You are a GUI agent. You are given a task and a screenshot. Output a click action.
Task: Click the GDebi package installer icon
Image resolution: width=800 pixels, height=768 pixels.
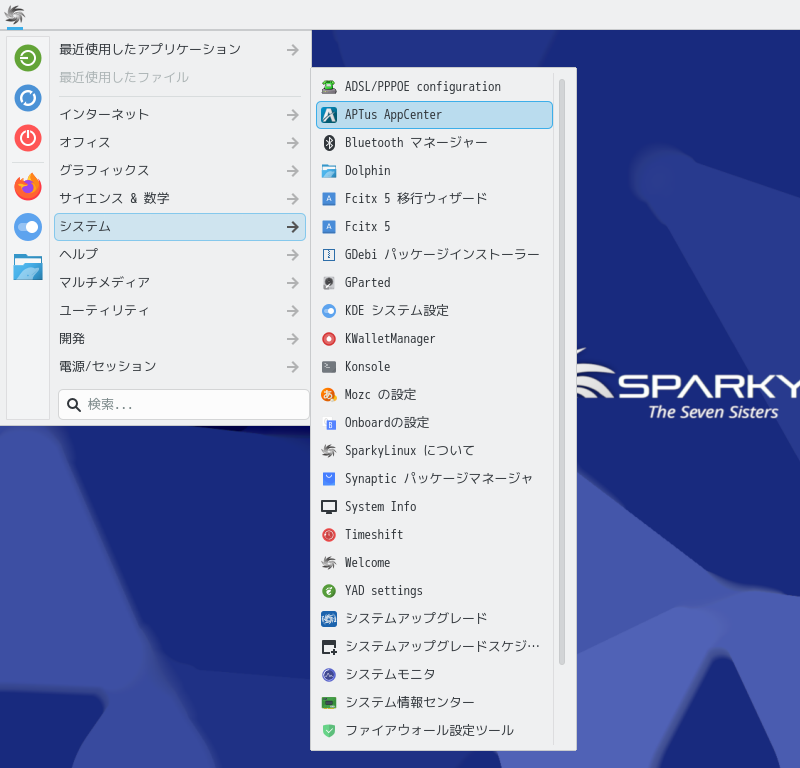[329, 255]
